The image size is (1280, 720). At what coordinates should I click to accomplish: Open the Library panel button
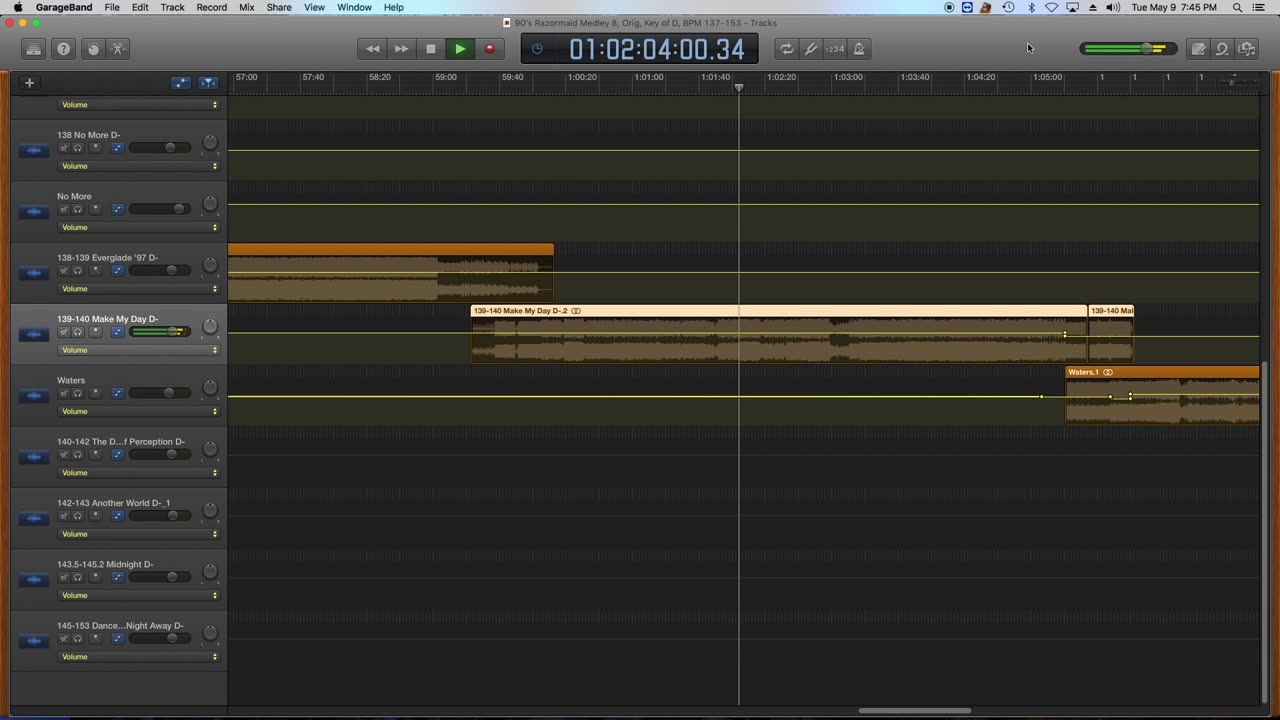34,49
